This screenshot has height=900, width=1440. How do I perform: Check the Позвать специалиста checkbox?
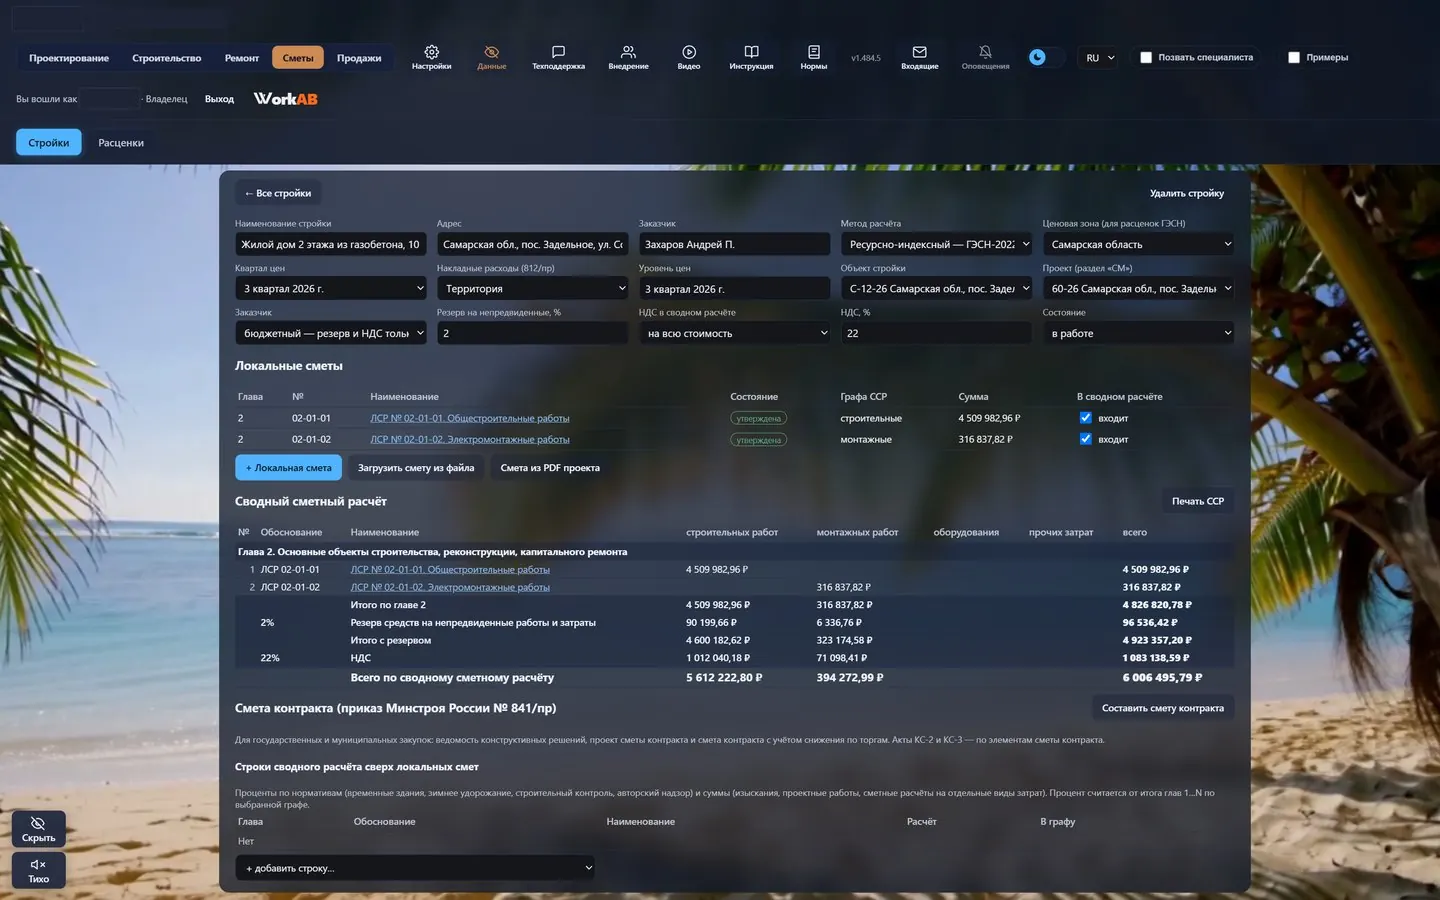point(1146,58)
